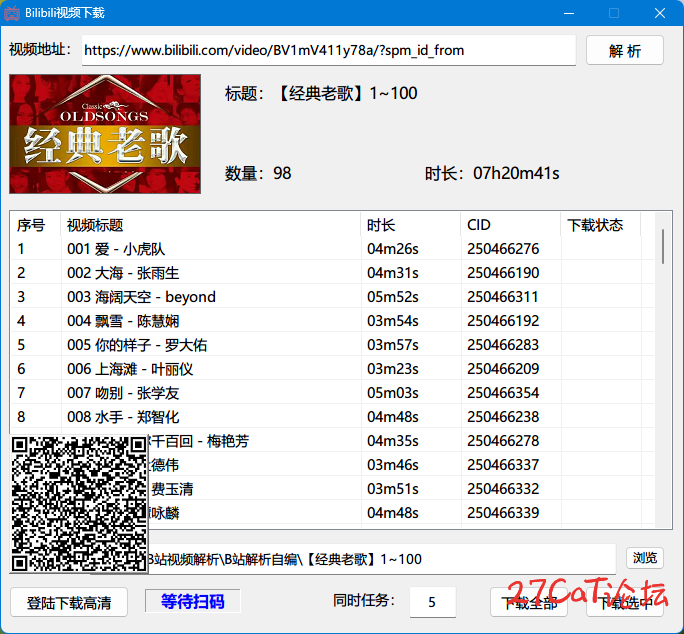Click CID cell 250466192

tap(503, 321)
